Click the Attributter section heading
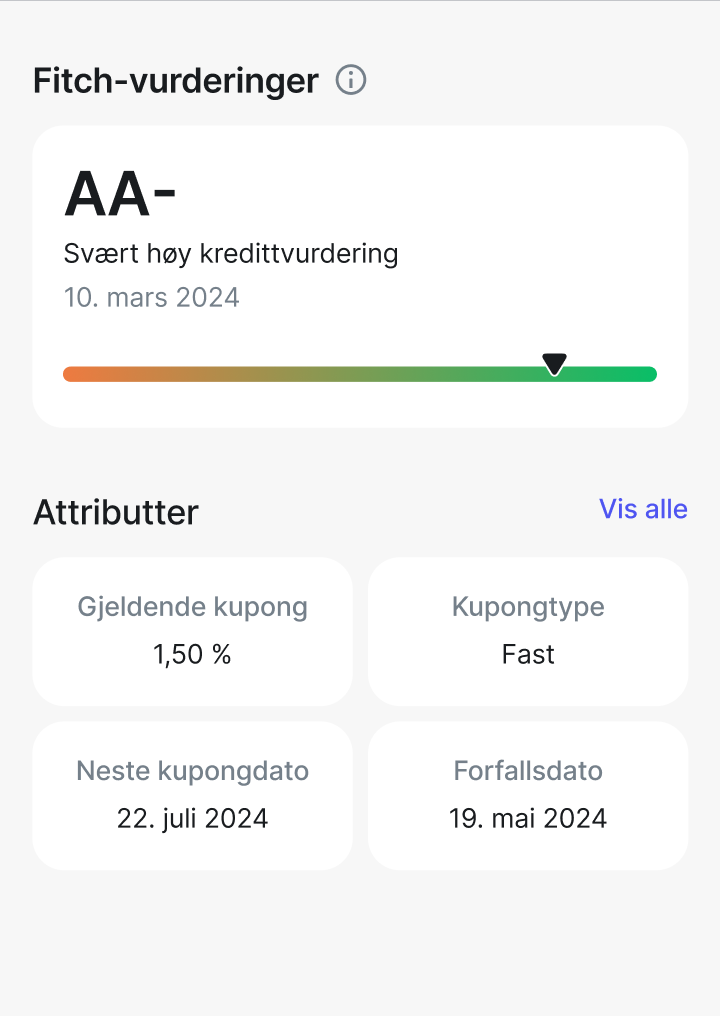 [115, 513]
